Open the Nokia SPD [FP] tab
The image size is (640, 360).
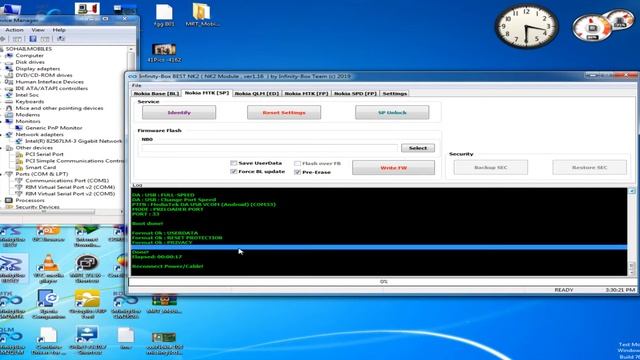coord(355,93)
